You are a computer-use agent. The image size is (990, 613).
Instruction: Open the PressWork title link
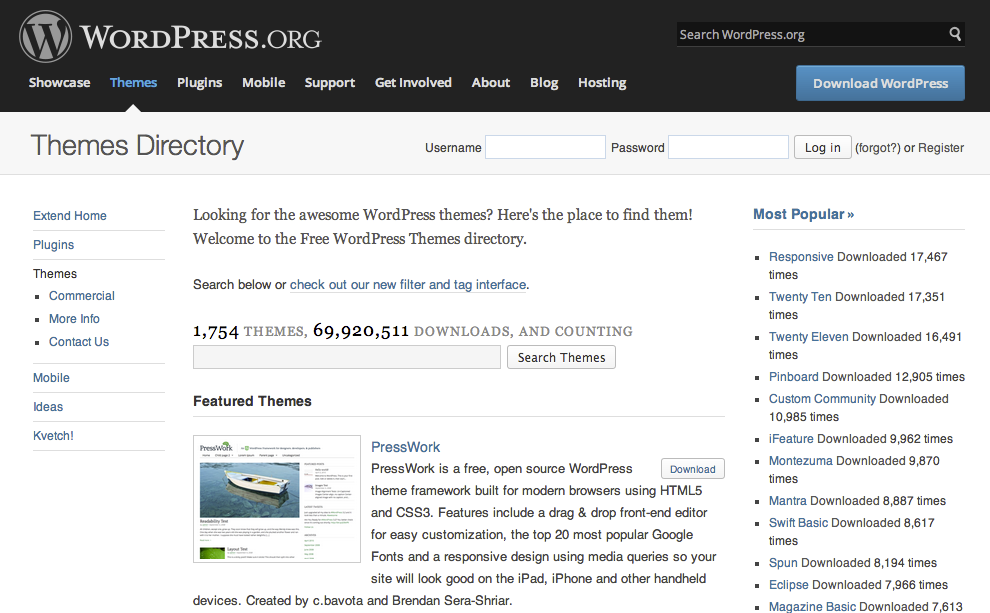click(x=405, y=447)
